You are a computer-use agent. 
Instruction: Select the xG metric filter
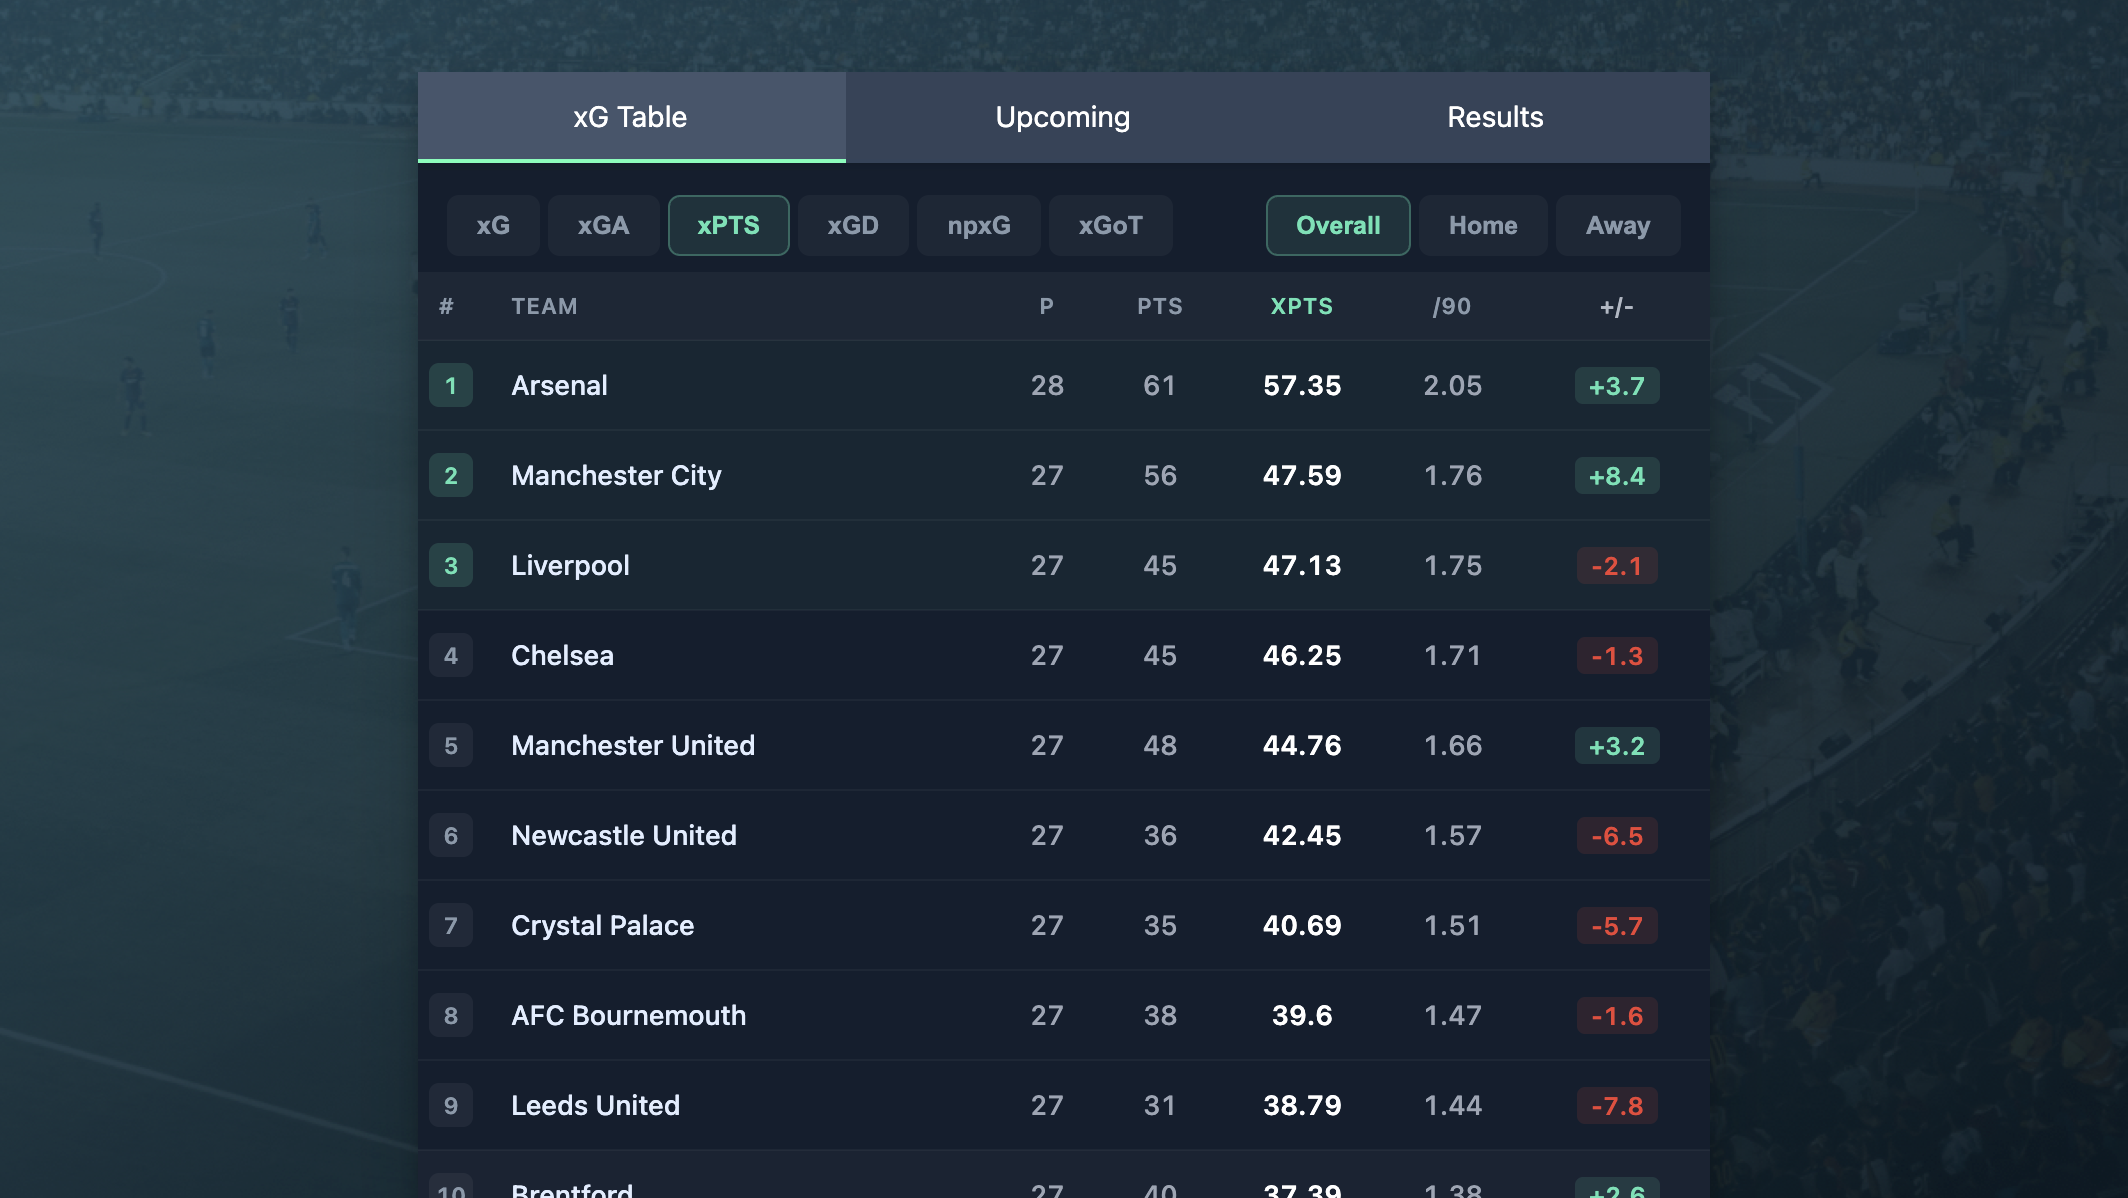[493, 226]
